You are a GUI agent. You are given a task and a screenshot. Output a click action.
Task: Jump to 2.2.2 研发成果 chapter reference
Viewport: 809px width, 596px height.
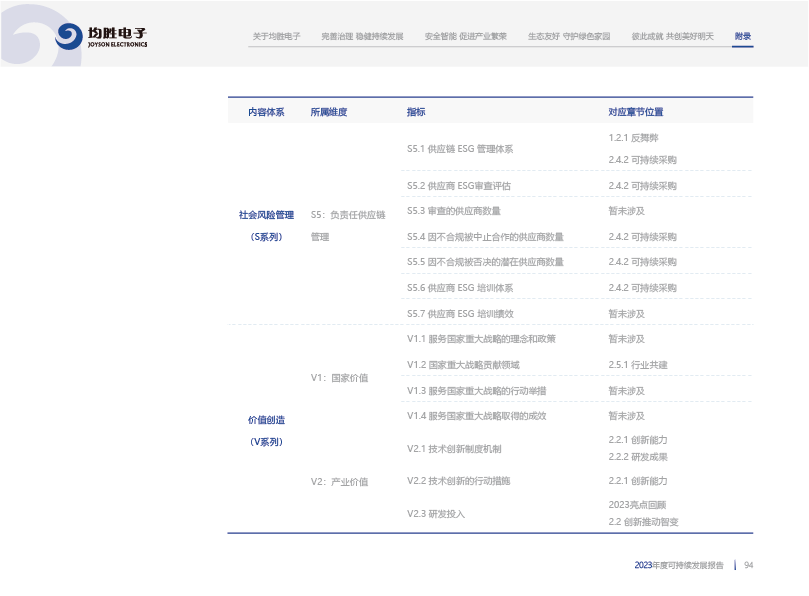[x=637, y=456]
